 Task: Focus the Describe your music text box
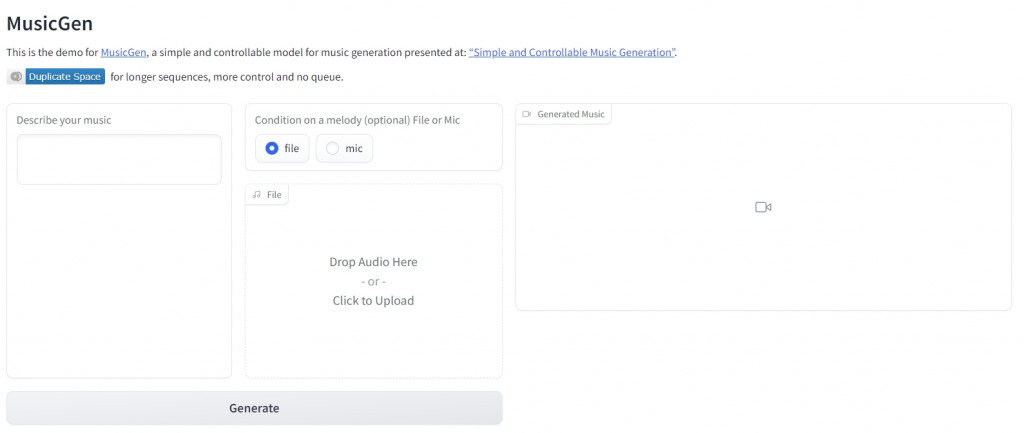(x=119, y=160)
